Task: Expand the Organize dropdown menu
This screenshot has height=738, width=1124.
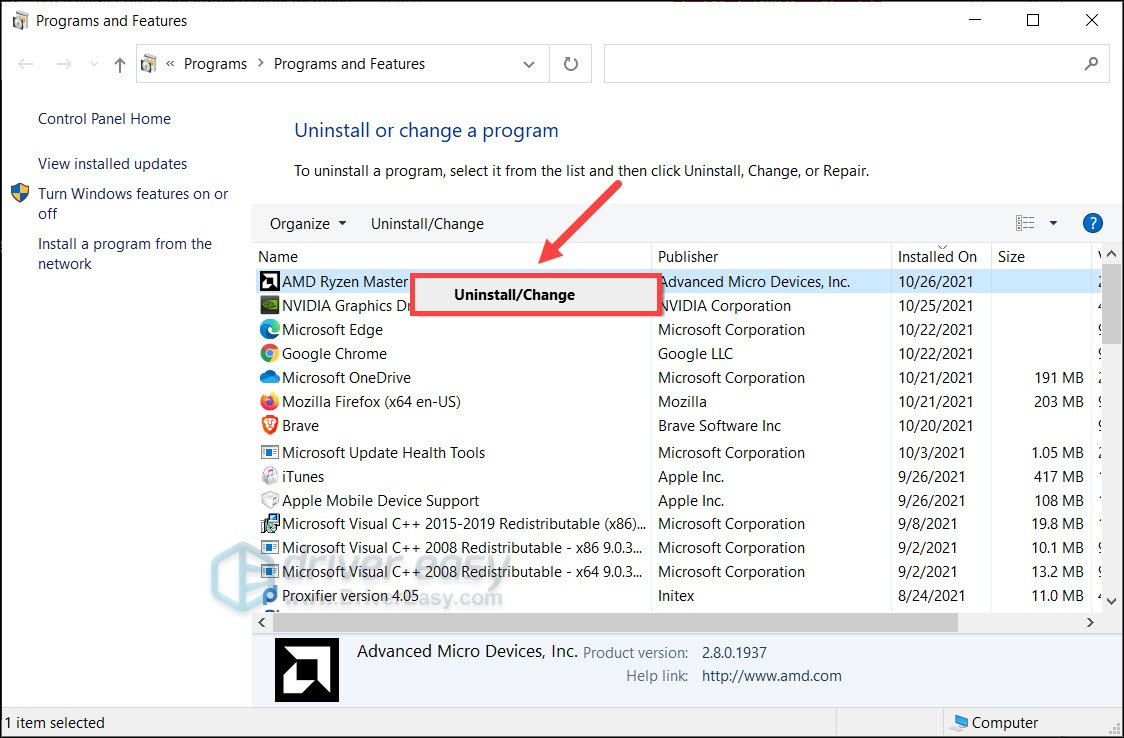Action: click(x=308, y=224)
